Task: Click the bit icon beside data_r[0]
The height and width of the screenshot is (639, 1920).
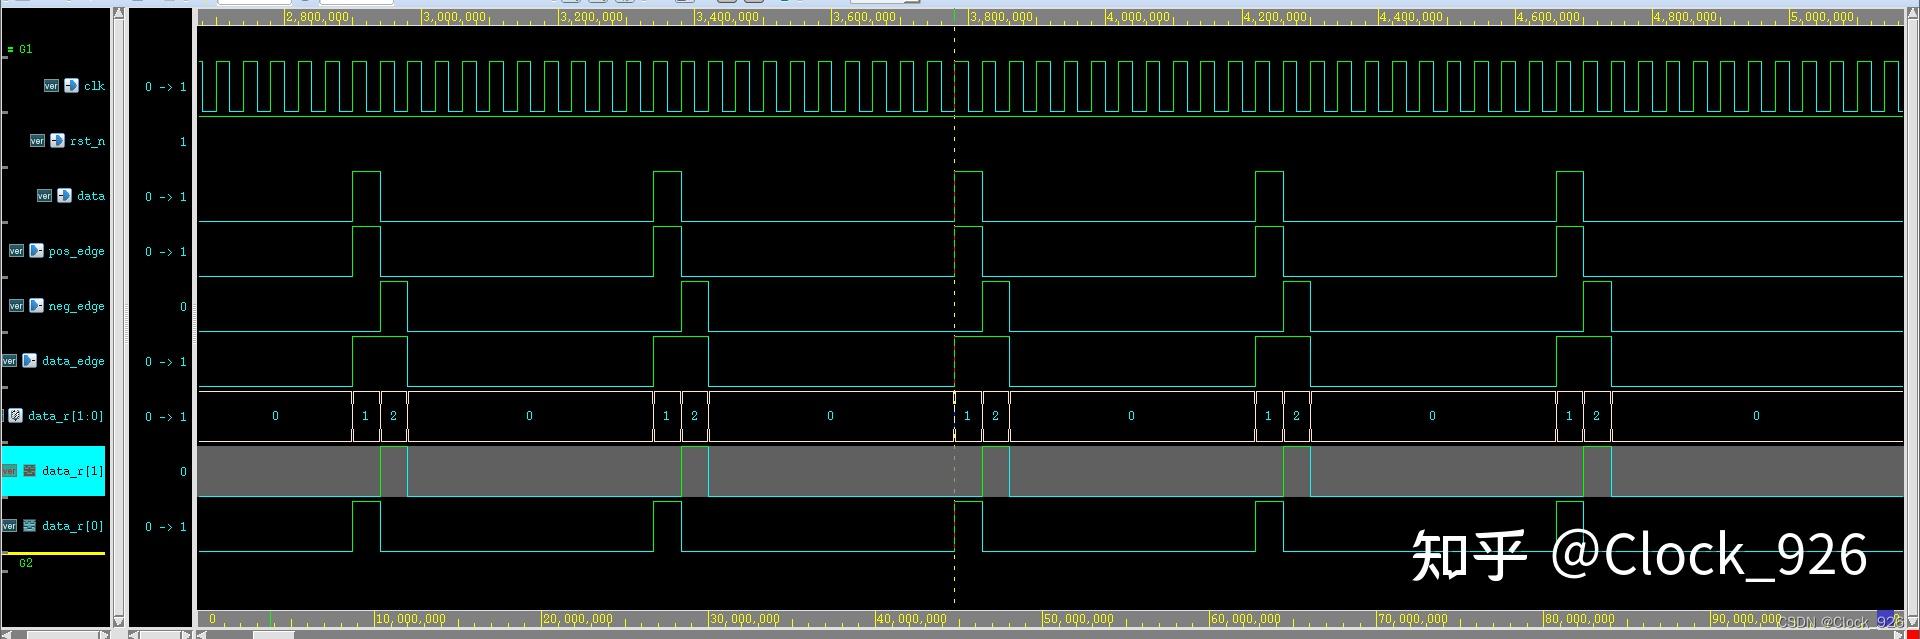Action: [x=29, y=526]
